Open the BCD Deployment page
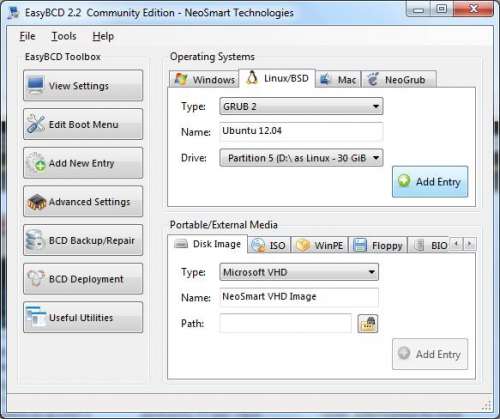The height and width of the screenshot is (419, 500). point(83,279)
